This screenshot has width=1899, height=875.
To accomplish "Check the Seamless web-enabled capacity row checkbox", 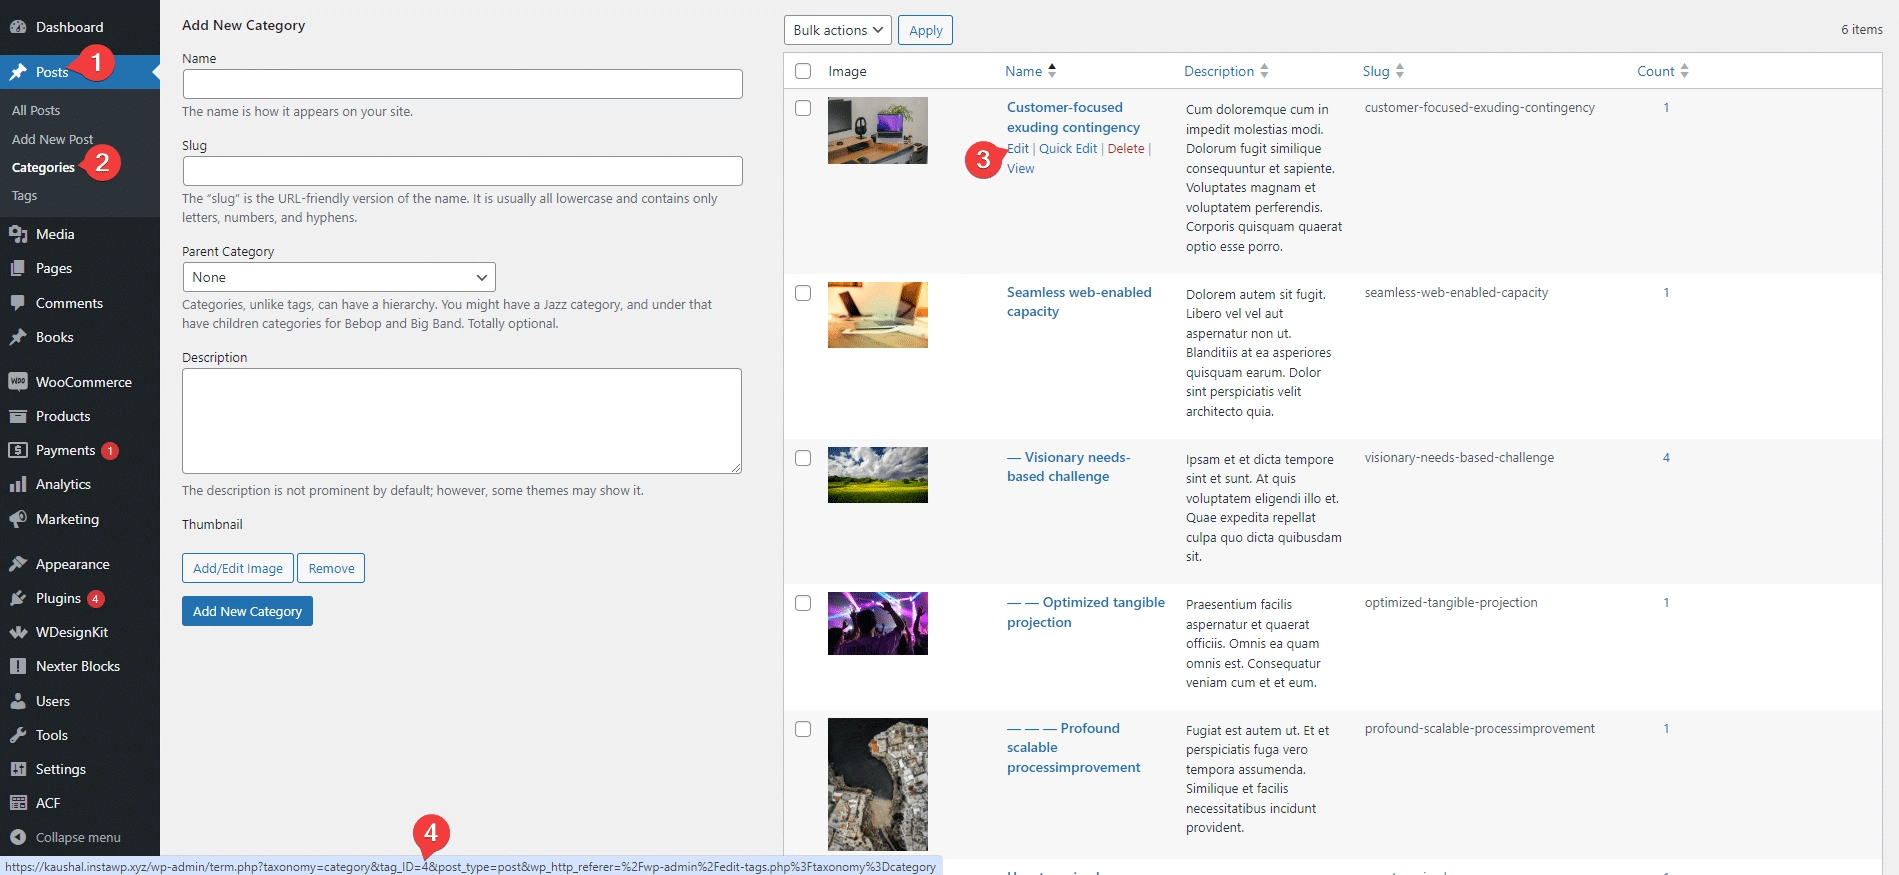I will pos(803,293).
